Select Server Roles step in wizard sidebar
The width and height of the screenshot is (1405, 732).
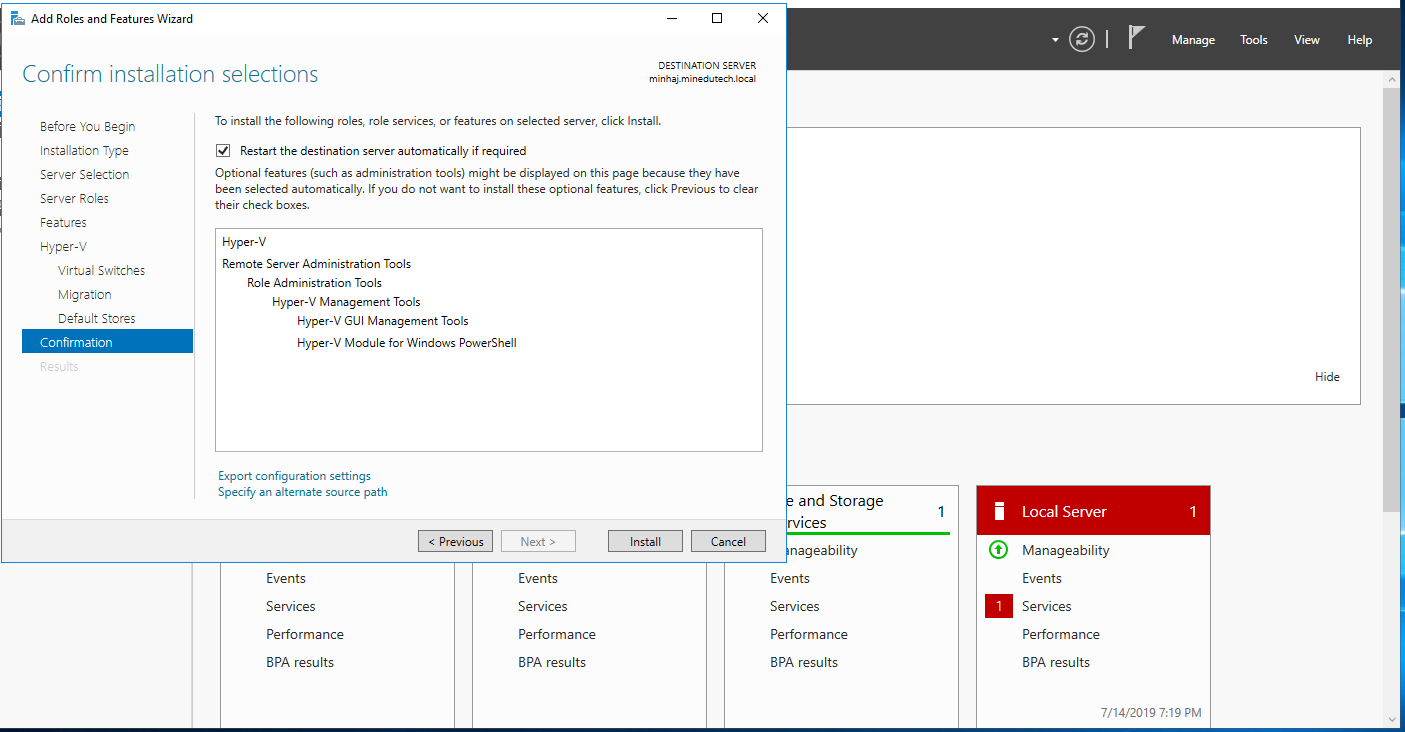[74, 198]
